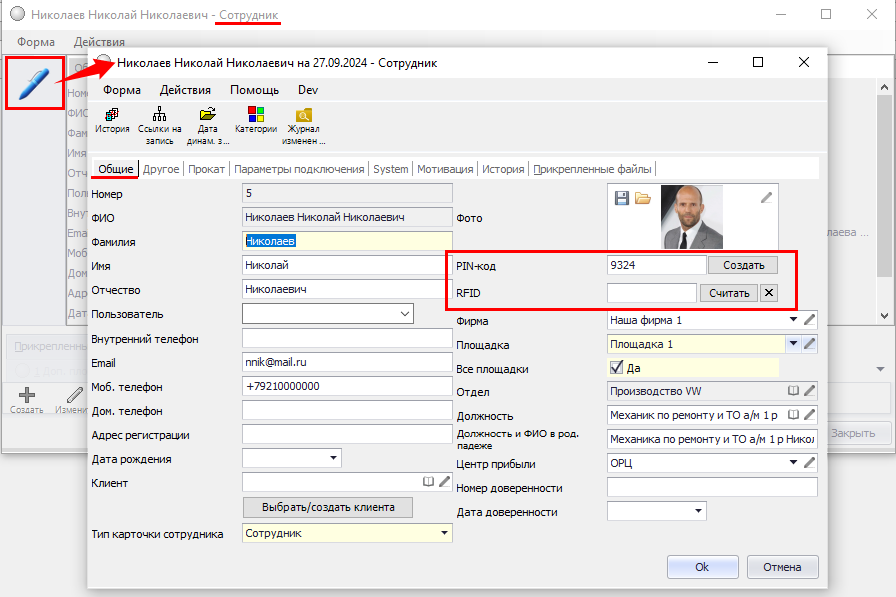Image resolution: width=896 pixels, height=597 pixels.
Task: Toggle the Все площадки checkbox
Action: pyautogui.click(x=616, y=368)
